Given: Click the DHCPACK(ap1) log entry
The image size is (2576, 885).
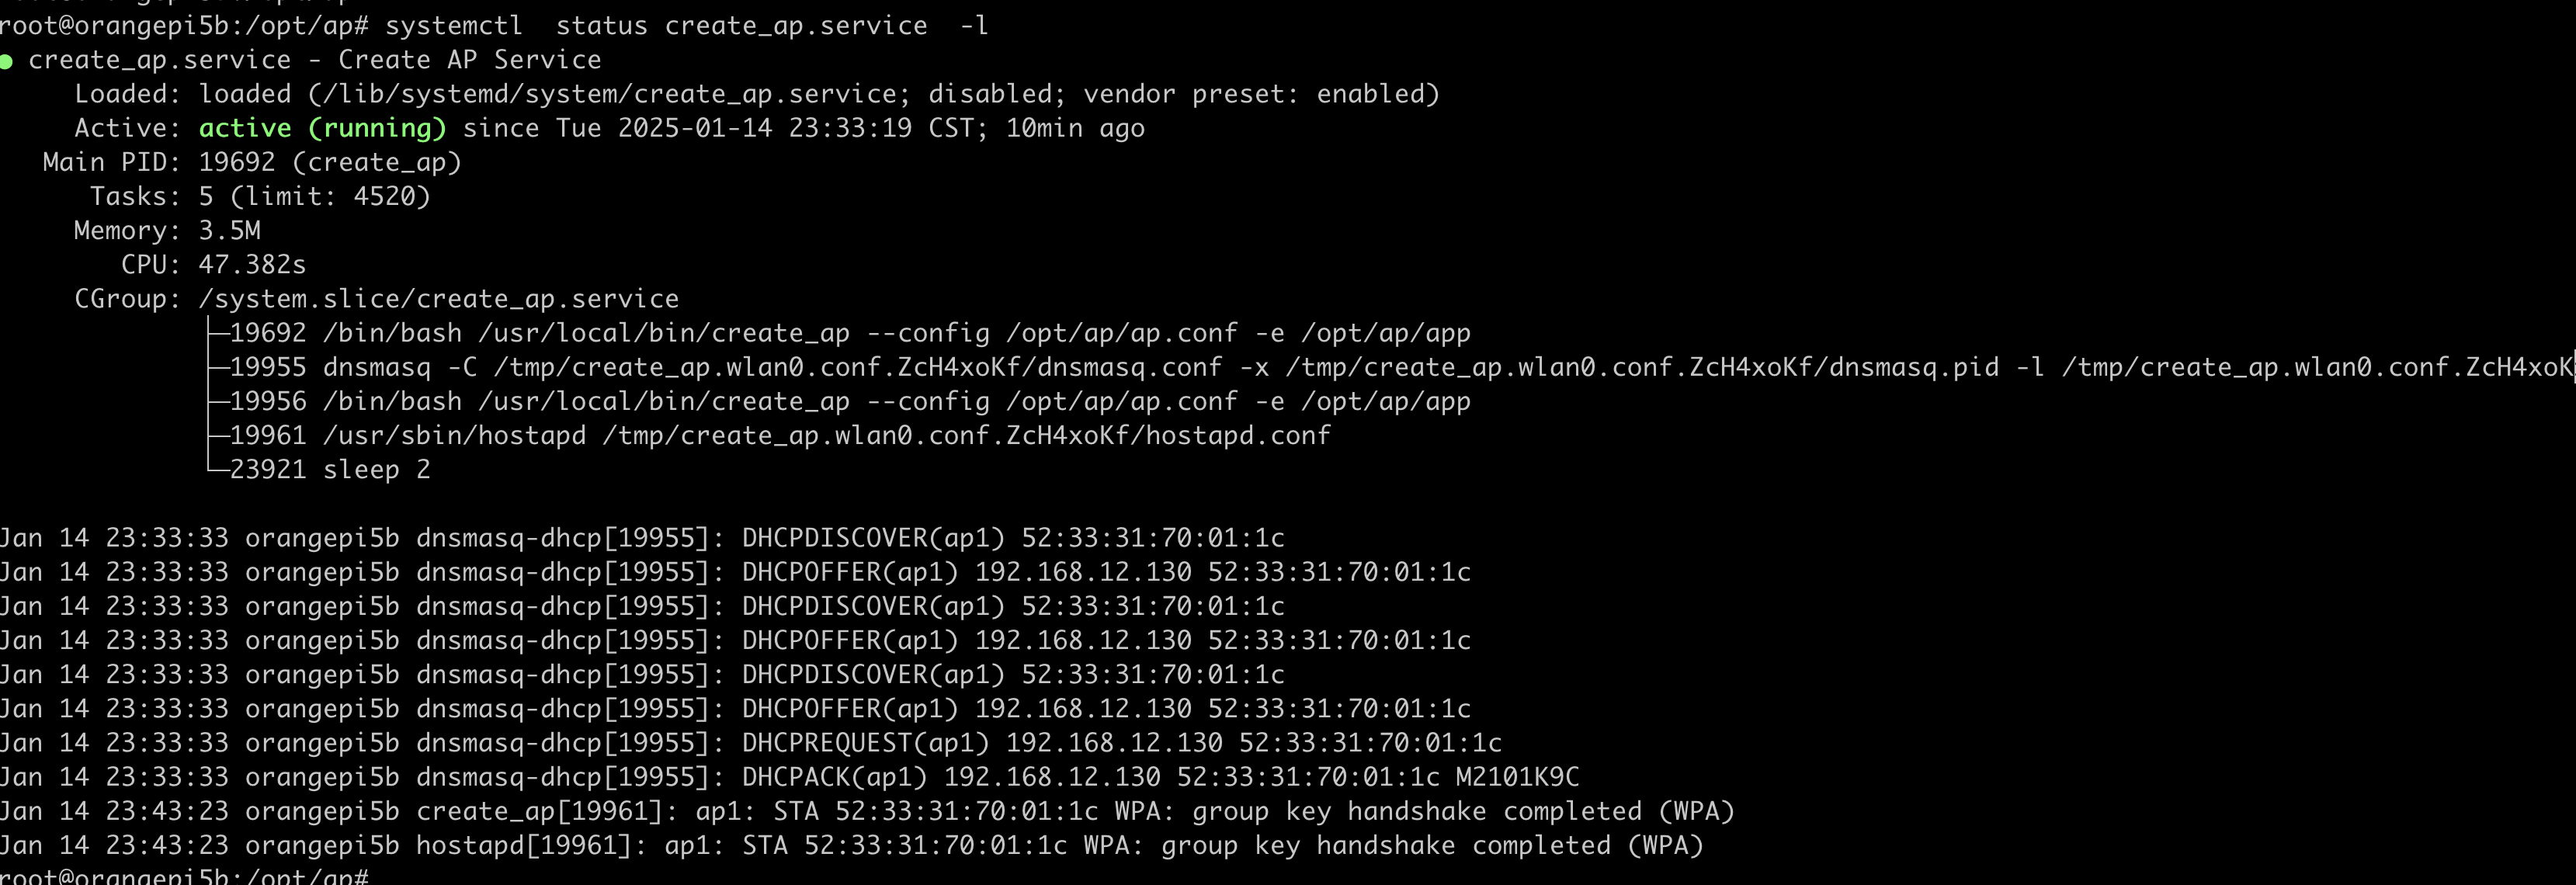Looking at the screenshot, I should point(834,777).
